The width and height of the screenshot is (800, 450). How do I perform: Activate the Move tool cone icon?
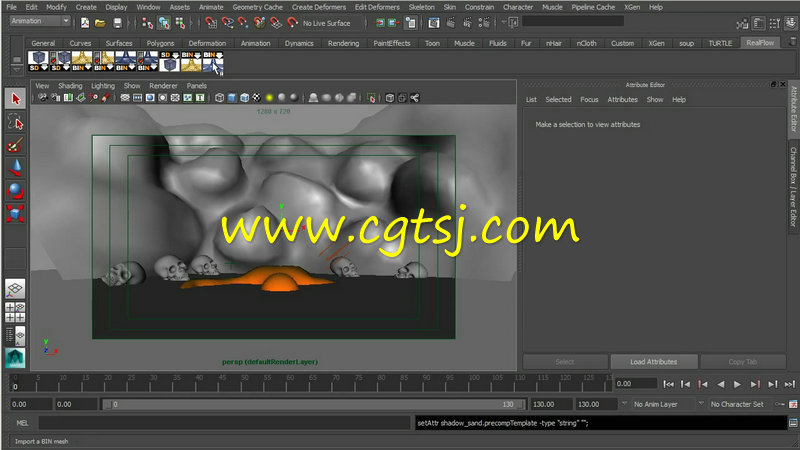(15, 168)
